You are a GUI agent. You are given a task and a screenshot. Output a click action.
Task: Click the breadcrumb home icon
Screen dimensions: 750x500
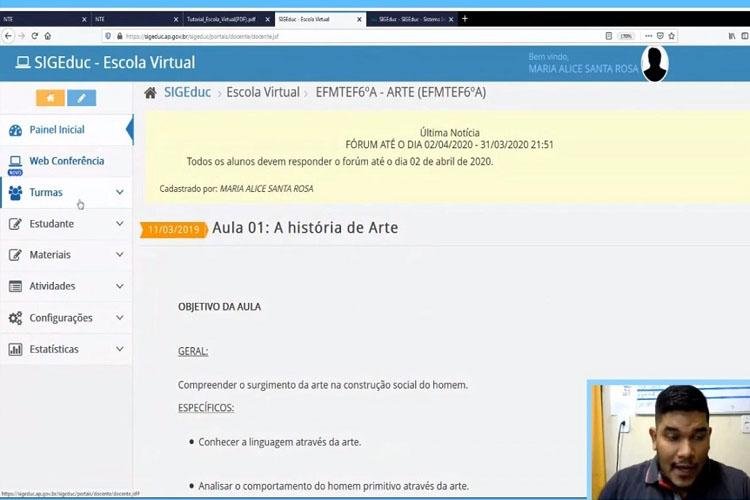click(x=150, y=92)
